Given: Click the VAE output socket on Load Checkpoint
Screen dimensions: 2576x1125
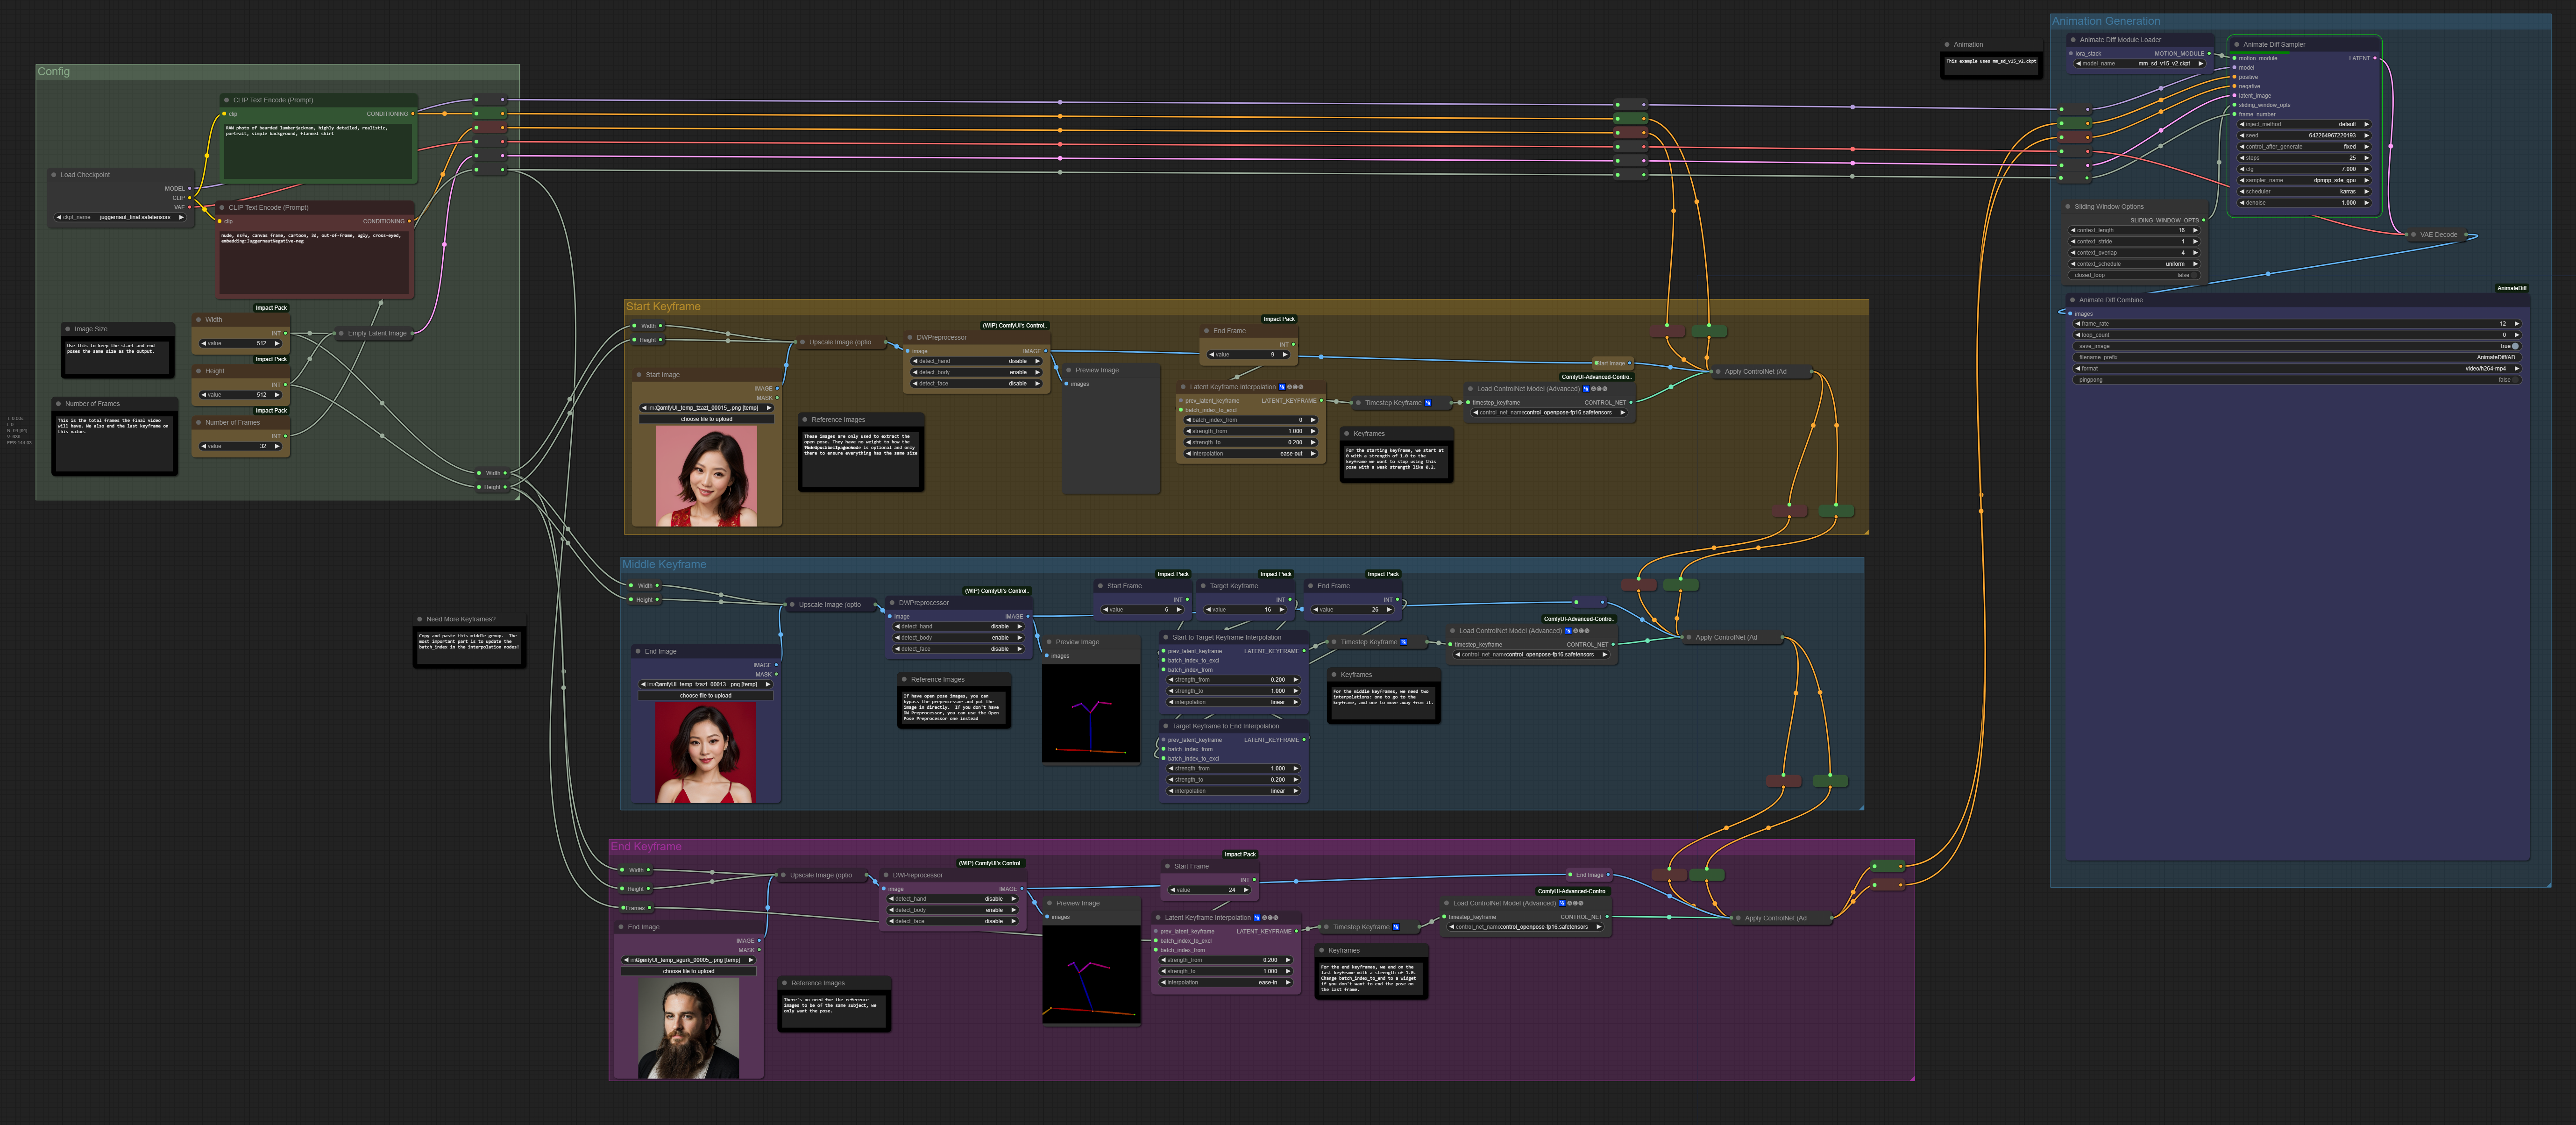Looking at the screenshot, I should [x=190, y=207].
